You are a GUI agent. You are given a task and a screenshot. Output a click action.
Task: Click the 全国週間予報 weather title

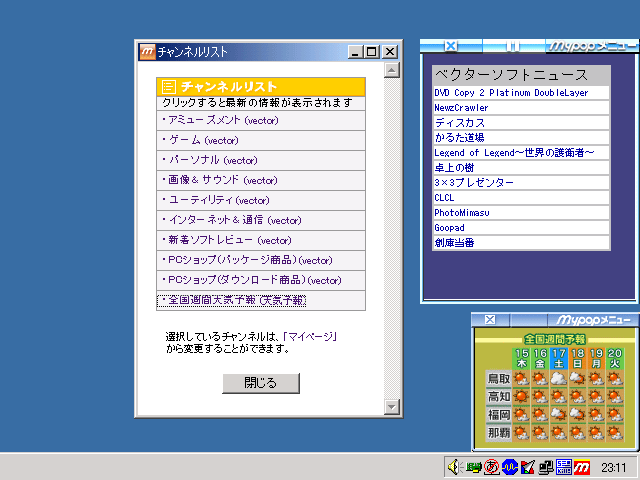(554, 339)
